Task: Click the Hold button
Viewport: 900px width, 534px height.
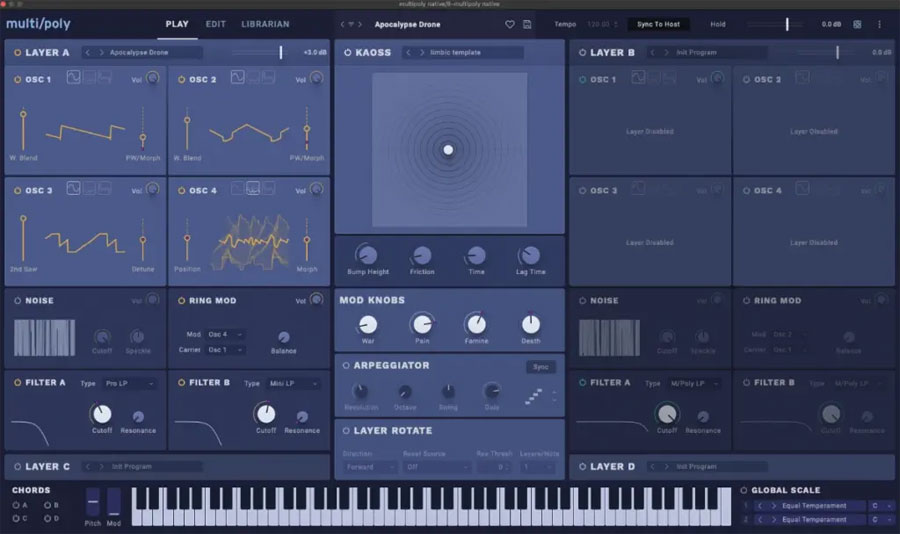Action: tap(717, 24)
